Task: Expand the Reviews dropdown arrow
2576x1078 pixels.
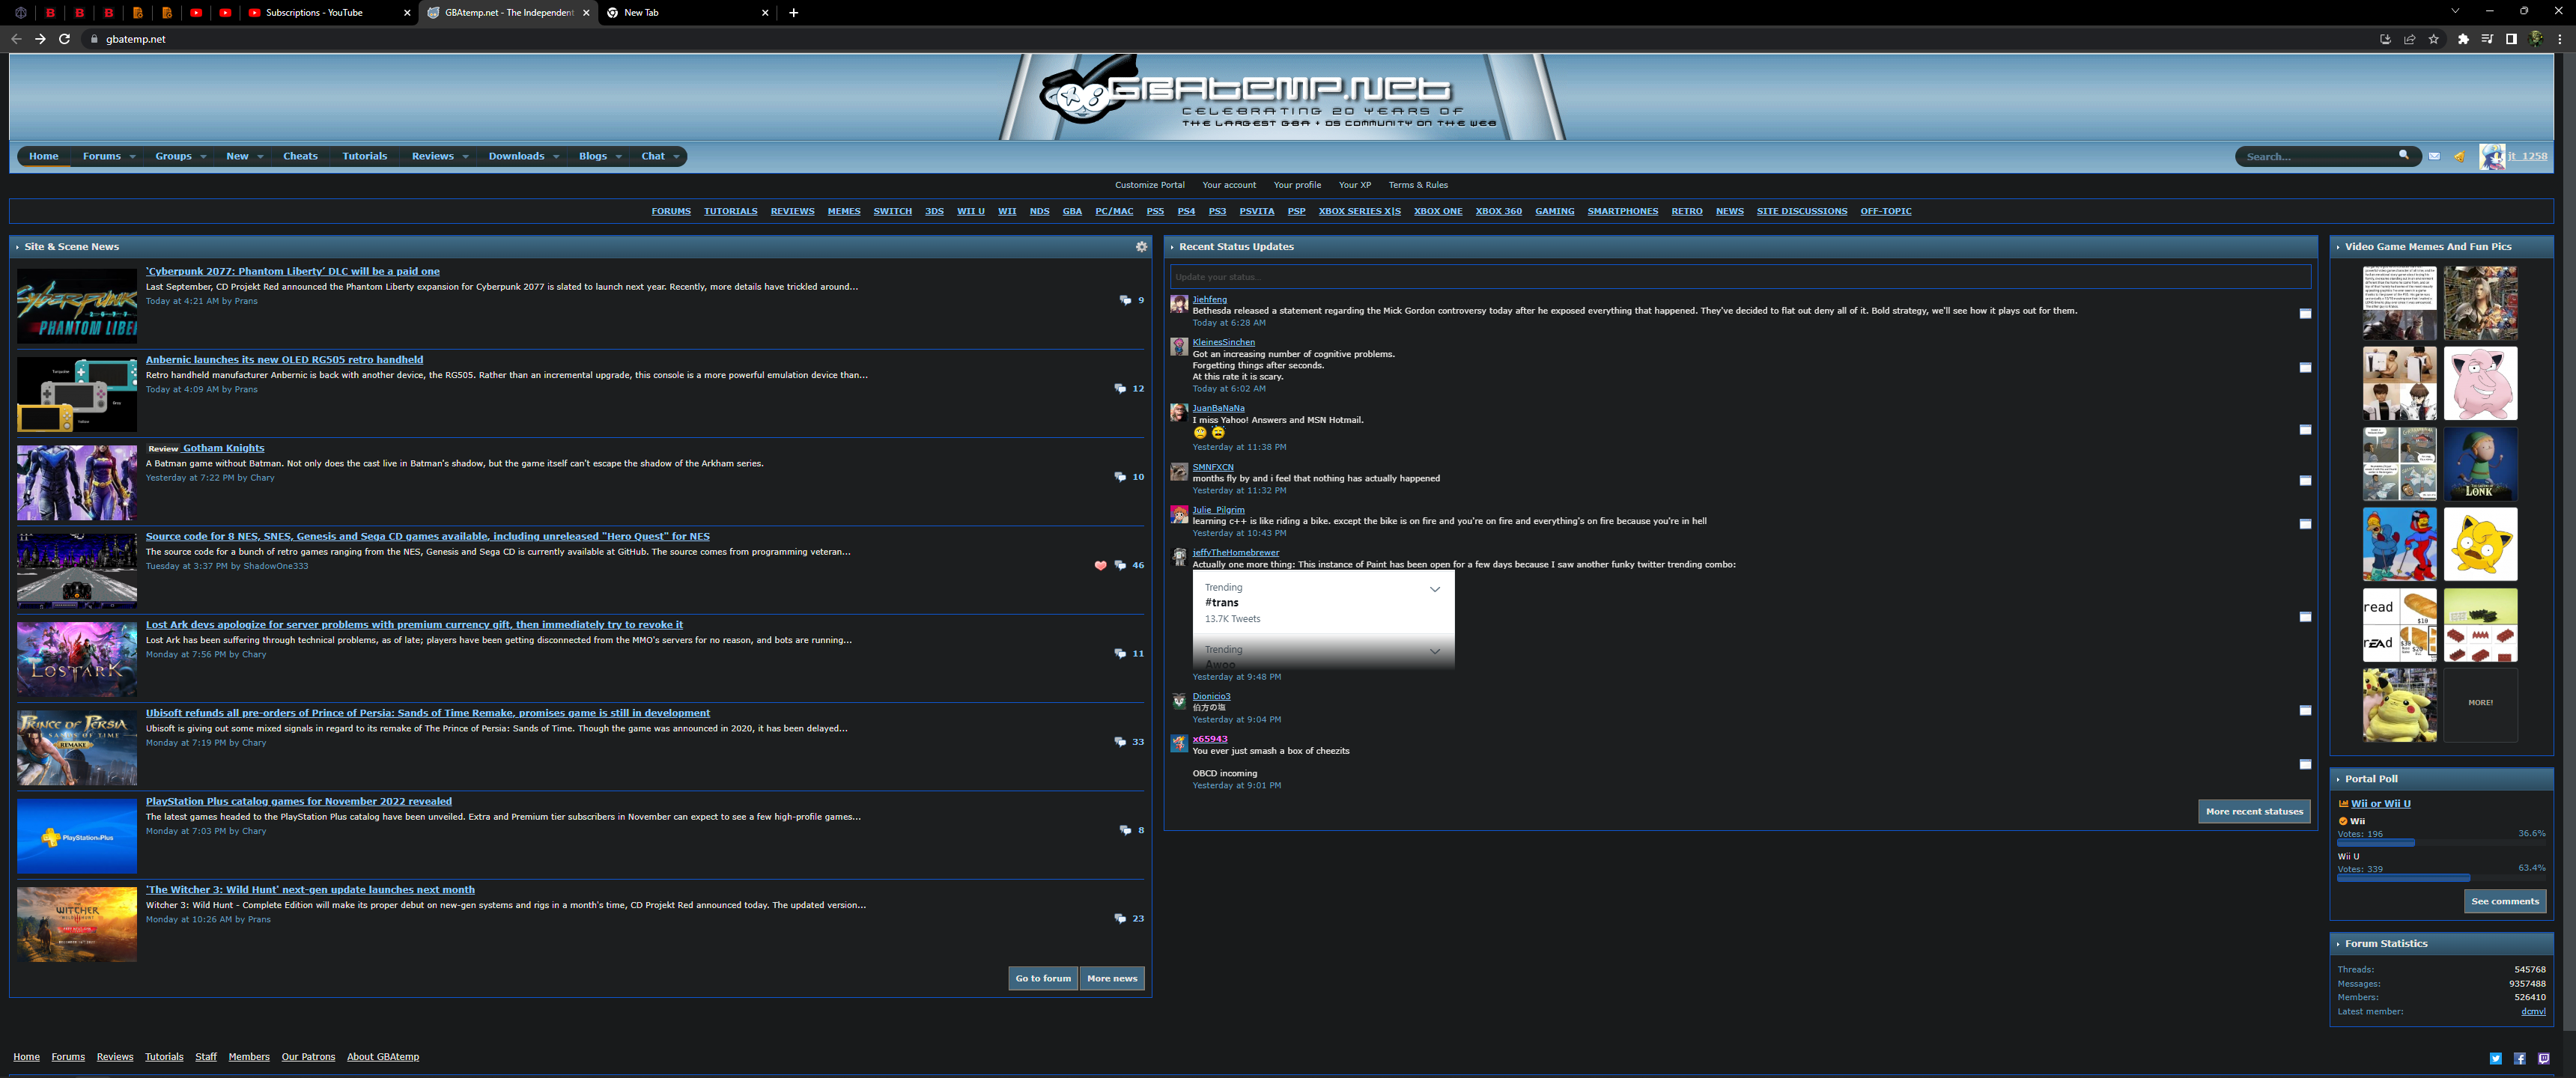Action: point(465,157)
